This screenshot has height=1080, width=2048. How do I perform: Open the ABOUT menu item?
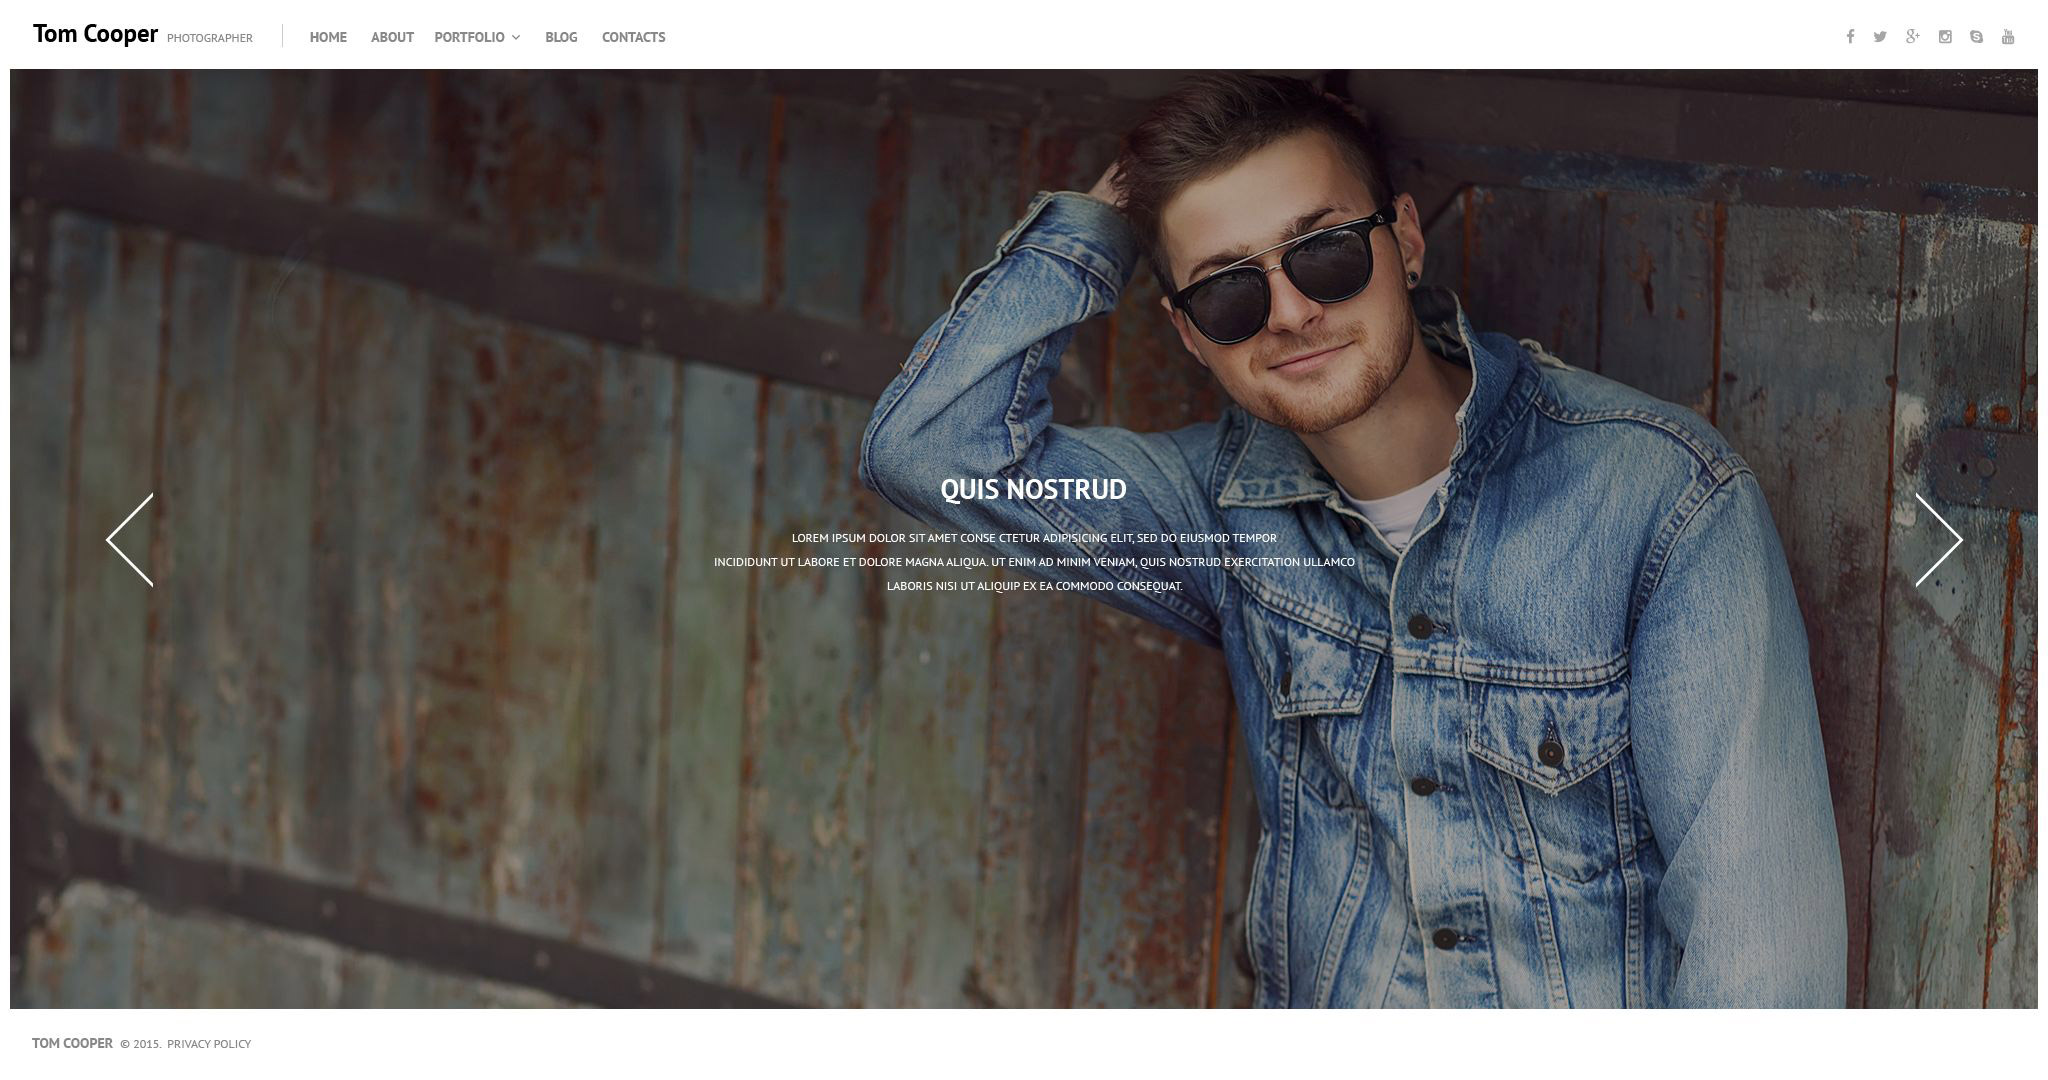(x=391, y=37)
